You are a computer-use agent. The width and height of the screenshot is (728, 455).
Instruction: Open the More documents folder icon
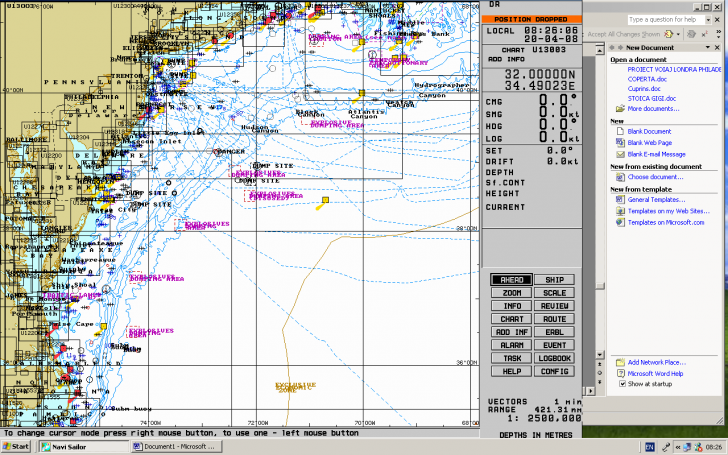tap(621, 108)
